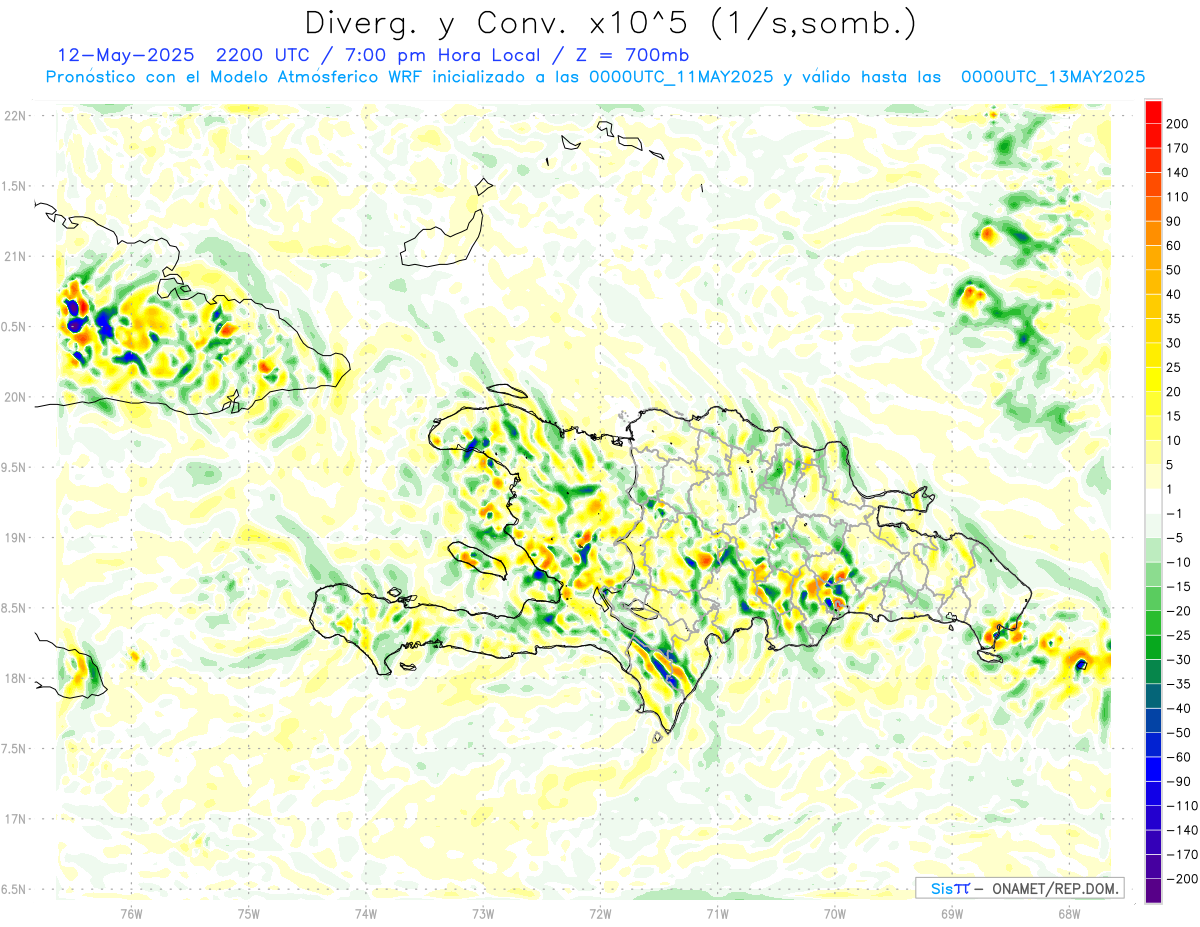This screenshot has width=1200, height=927.
Task: Click the '200' value on the color scale
Action: tap(1178, 124)
